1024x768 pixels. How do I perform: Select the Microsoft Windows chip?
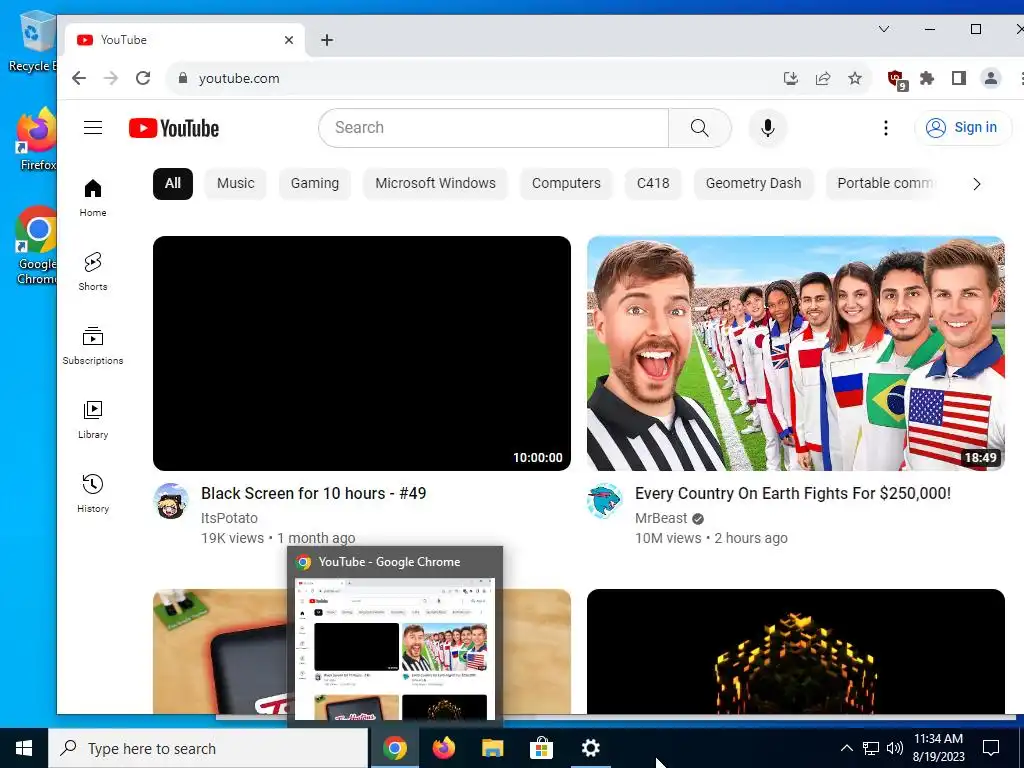[436, 184]
